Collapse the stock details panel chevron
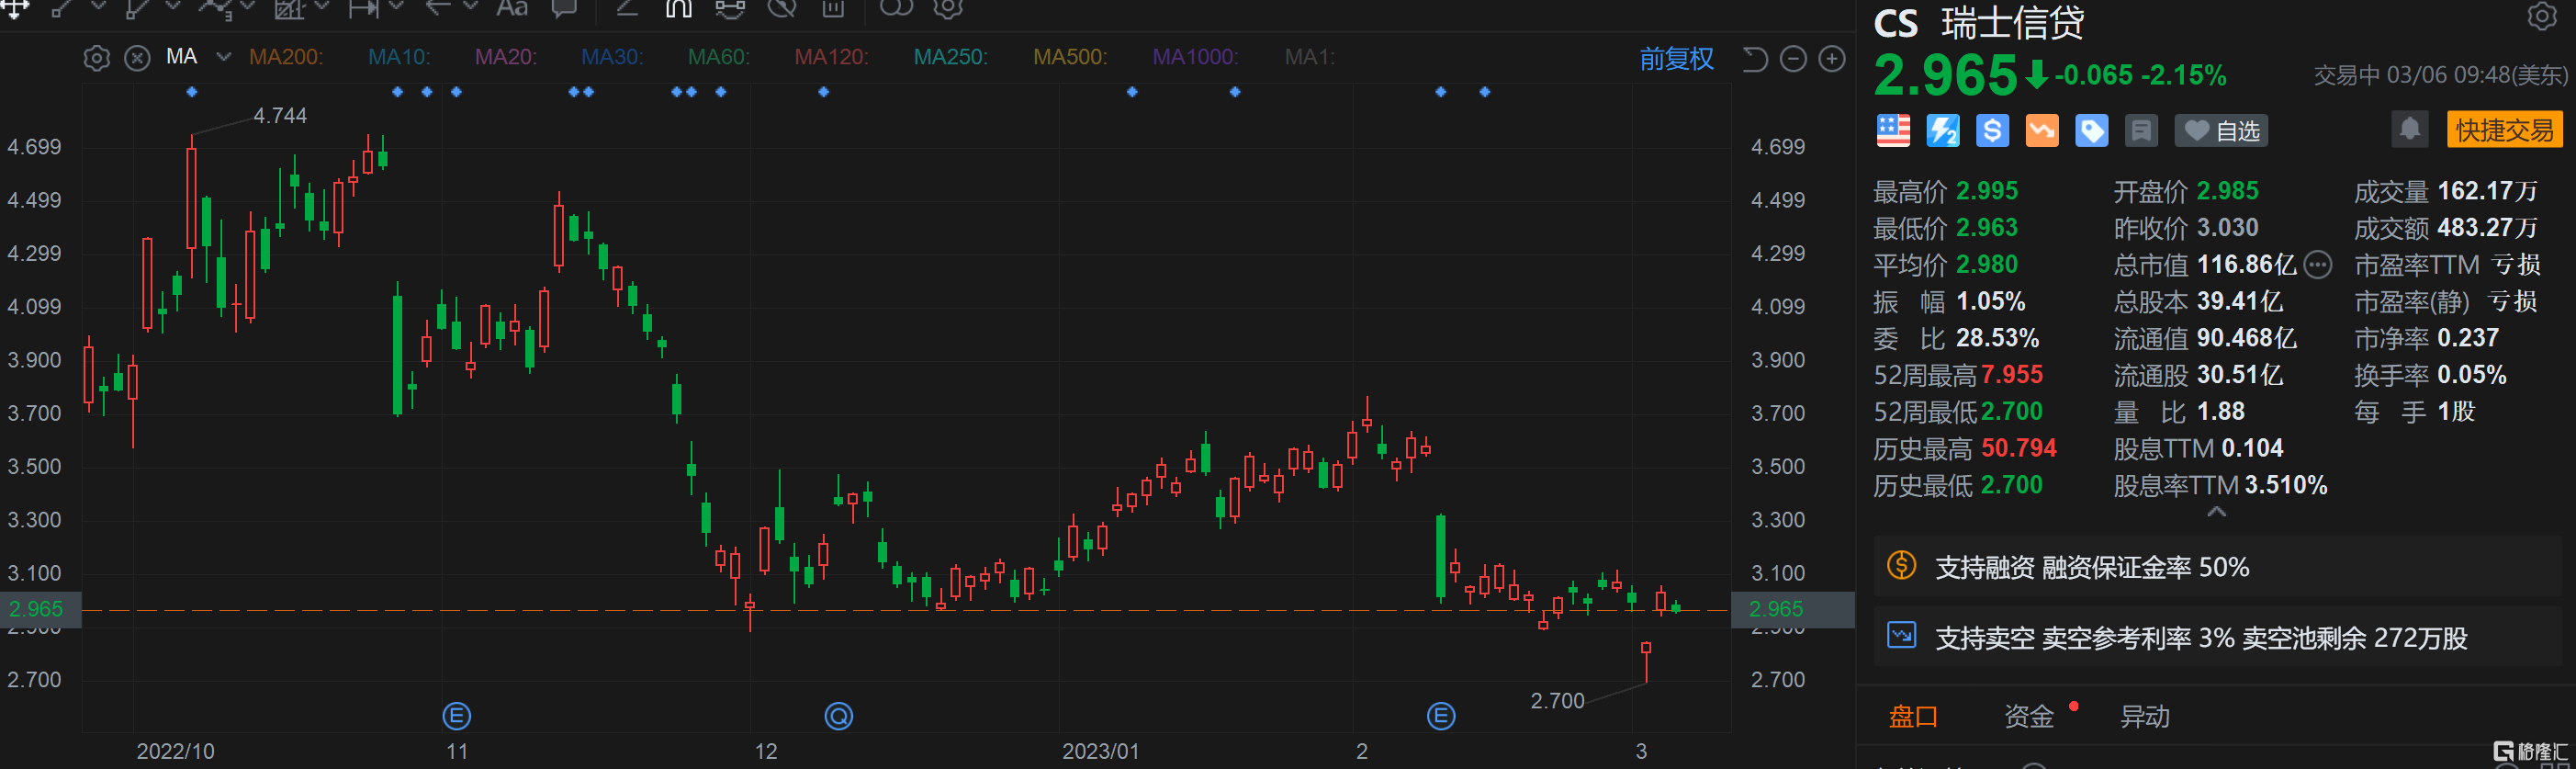The width and height of the screenshot is (2576, 769). 2216,512
